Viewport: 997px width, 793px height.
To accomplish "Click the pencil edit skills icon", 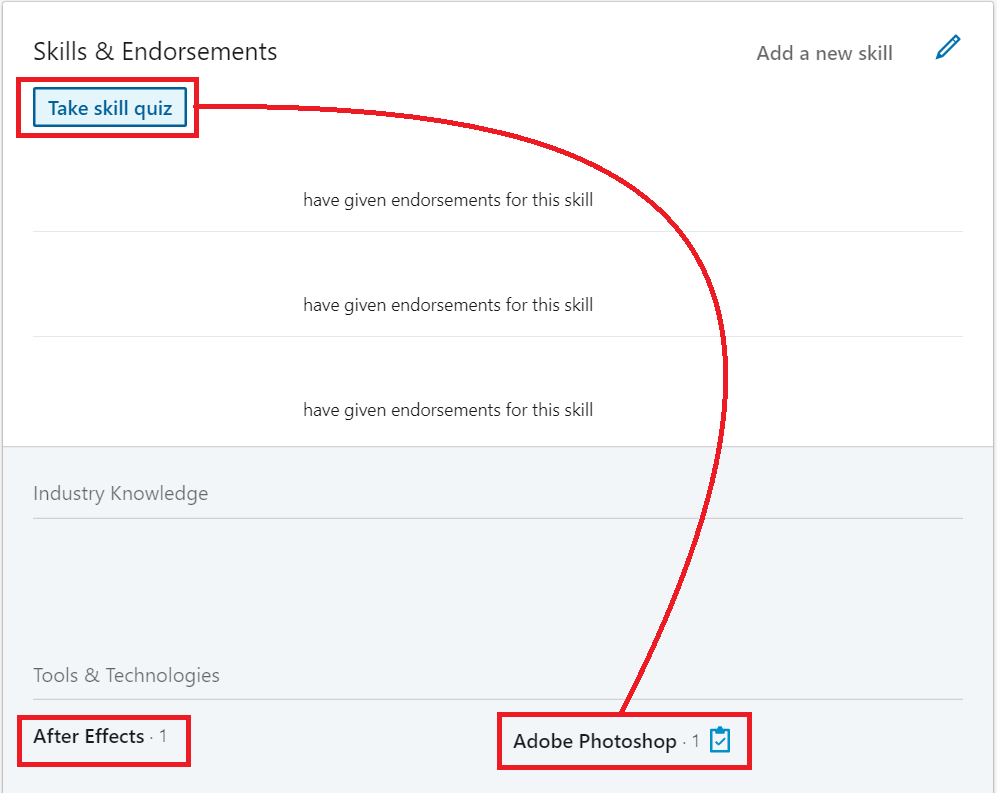I will (947, 48).
